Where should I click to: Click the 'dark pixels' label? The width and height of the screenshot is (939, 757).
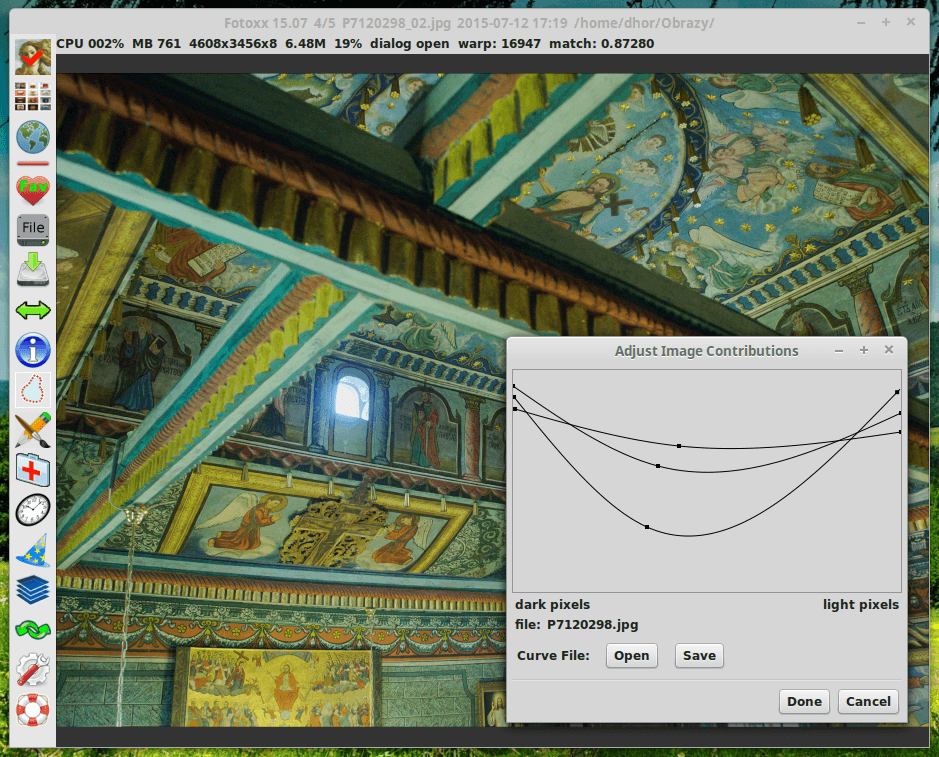[x=552, y=604]
